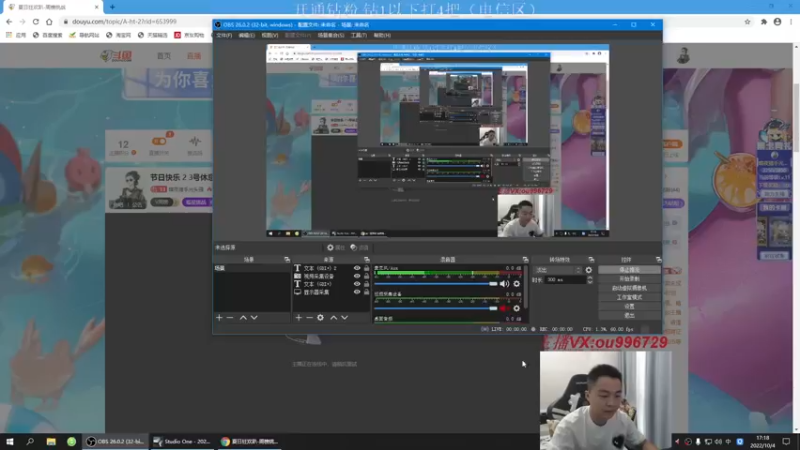The width and height of the screenshot is (800, 450).
Task: Lock the 文本 (GDI+) source
Action: pyautogui.click(x=366, y=284)
